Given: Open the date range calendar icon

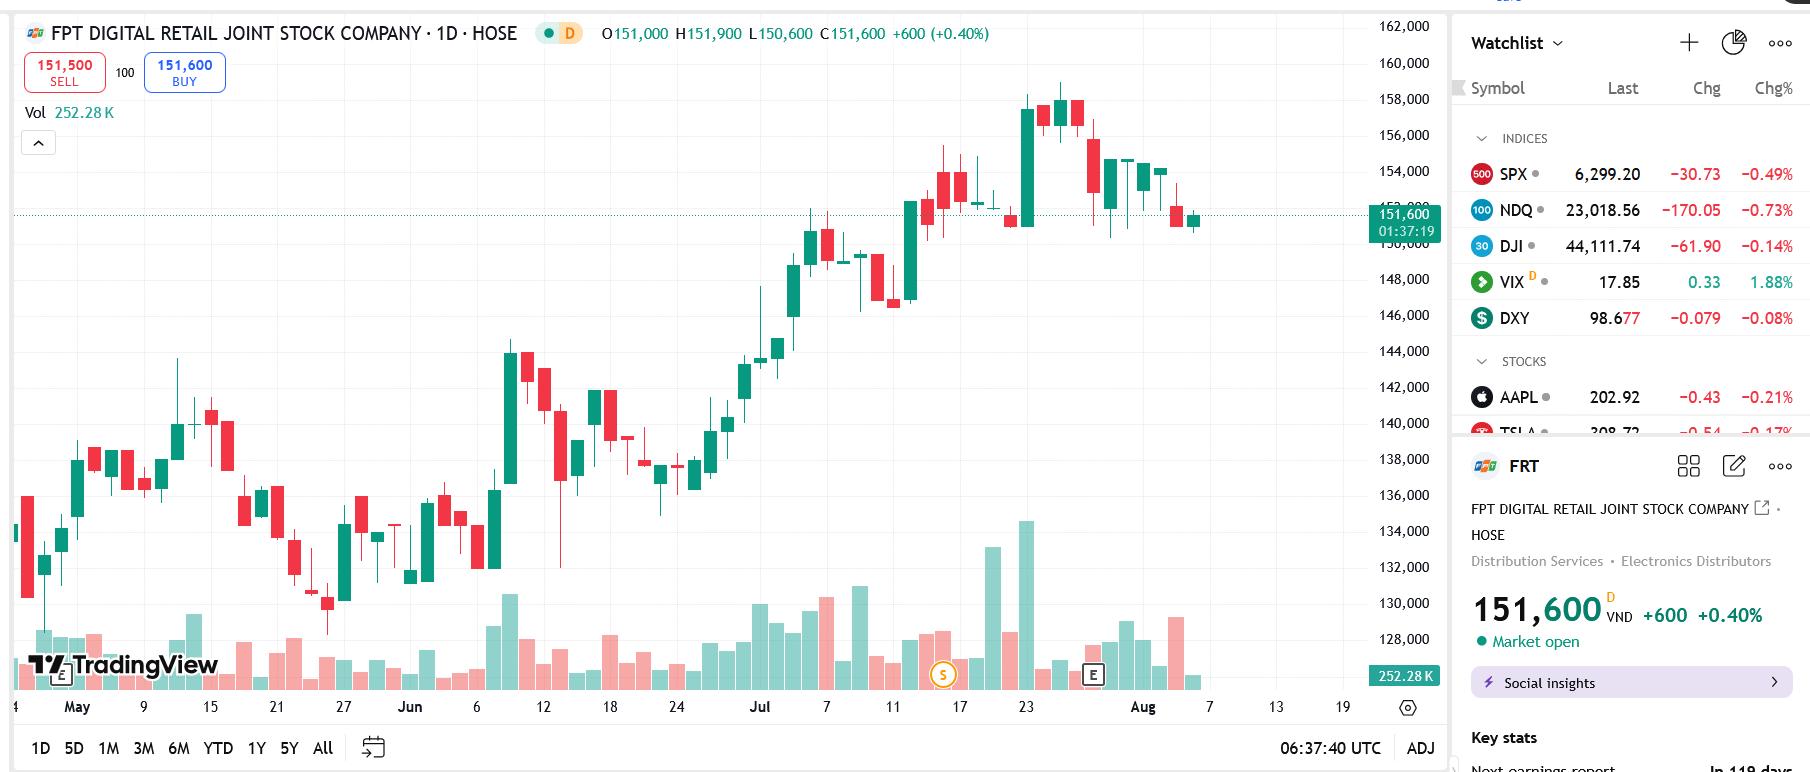Looking at the screenshot, I should pyautogui.click(x=373, y=747).
